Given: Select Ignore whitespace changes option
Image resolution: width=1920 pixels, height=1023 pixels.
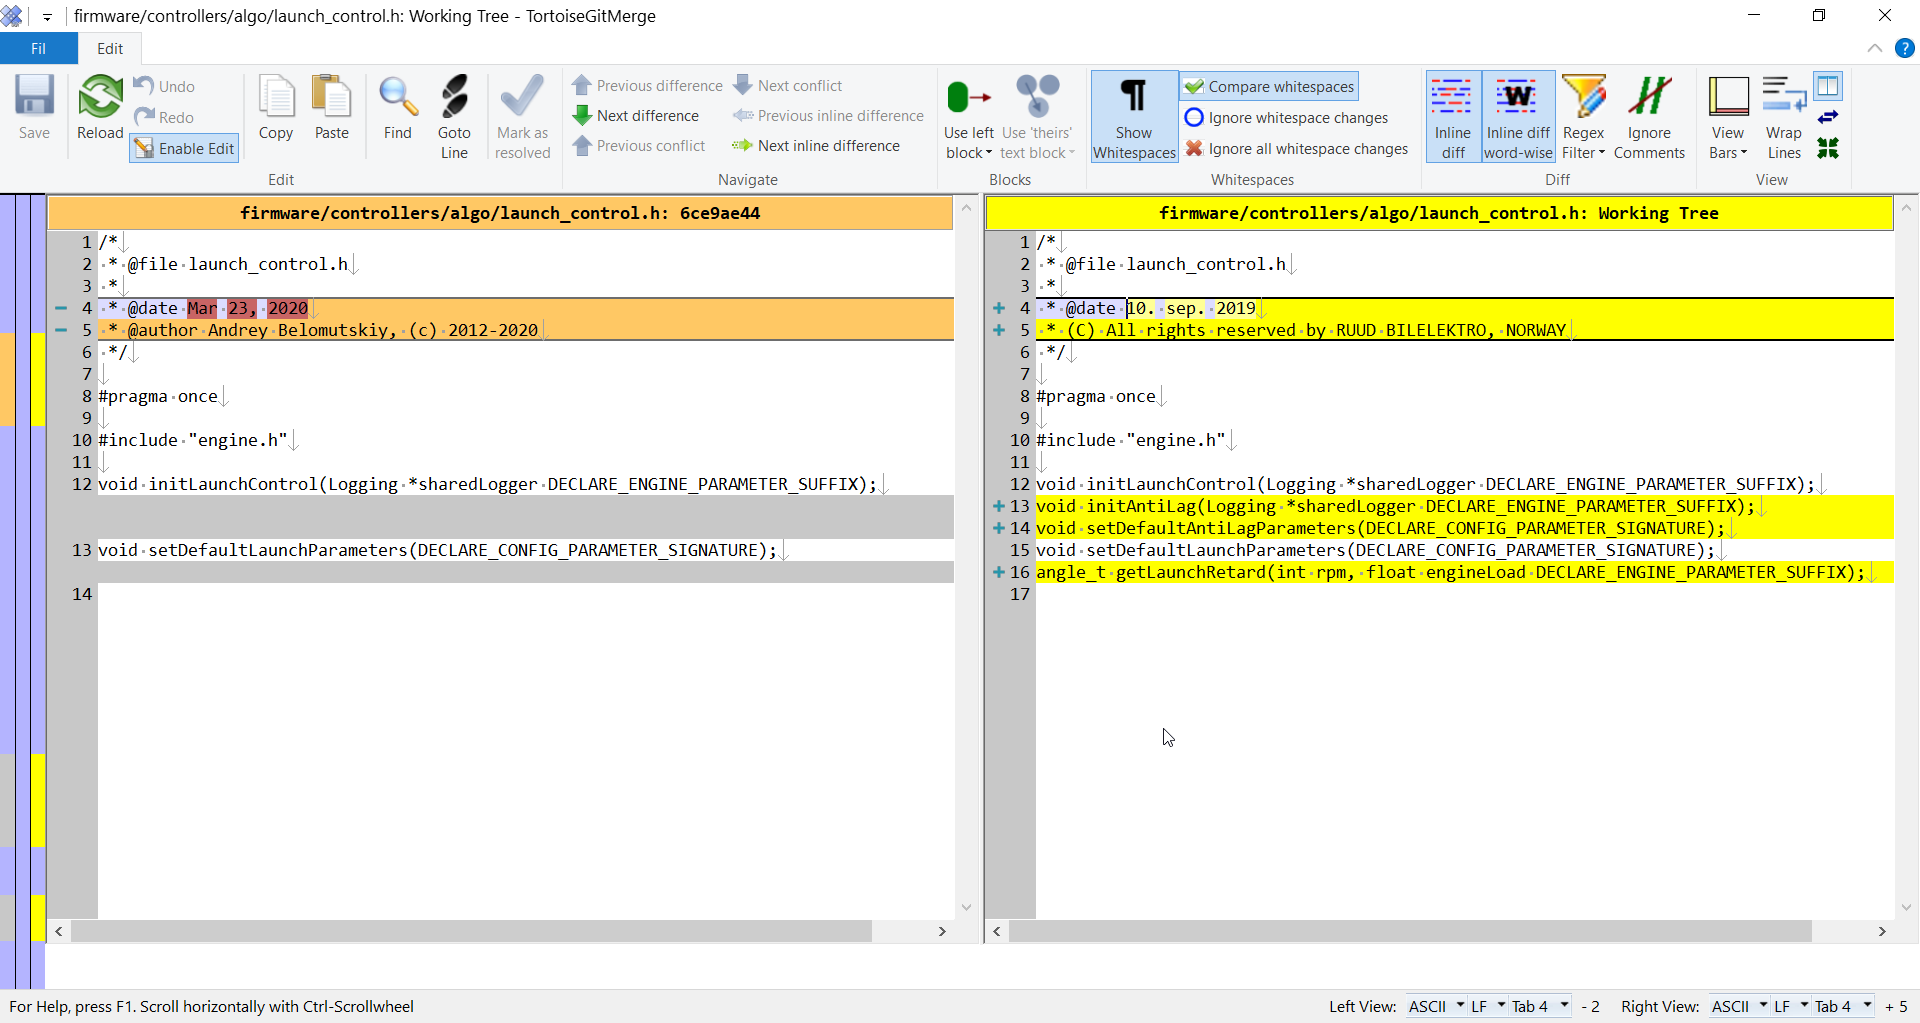Looking at the screenshot, I should pyautogui.click(x=1286, y=118).
